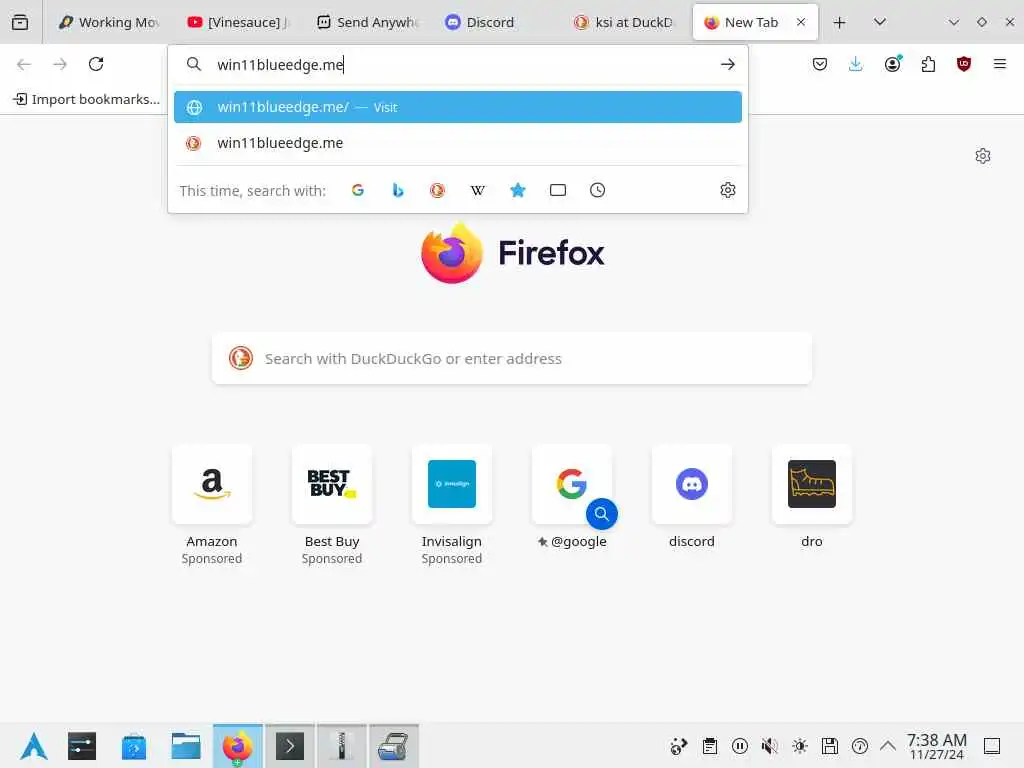Search this time with DuckDuckGo
1024x768 pixels.
pyautogui.click(x=438, y=190)
